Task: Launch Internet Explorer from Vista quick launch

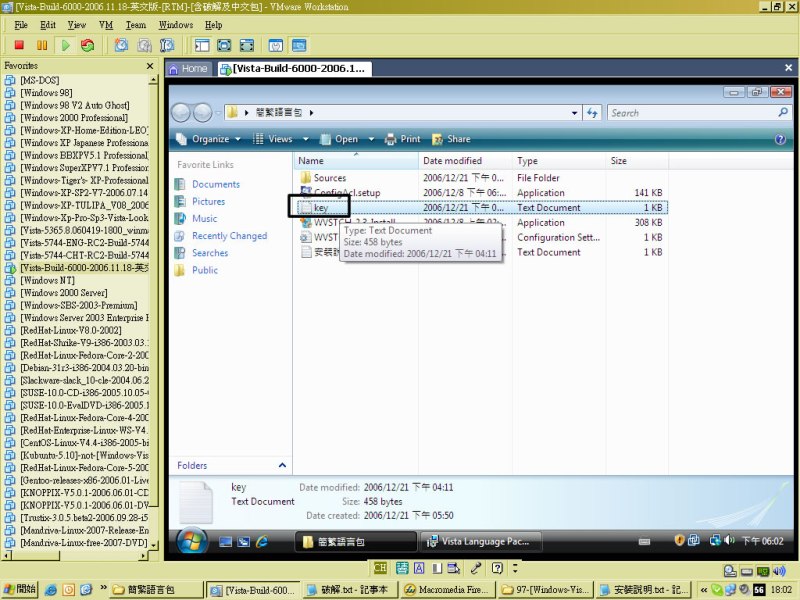Action: 262,542
